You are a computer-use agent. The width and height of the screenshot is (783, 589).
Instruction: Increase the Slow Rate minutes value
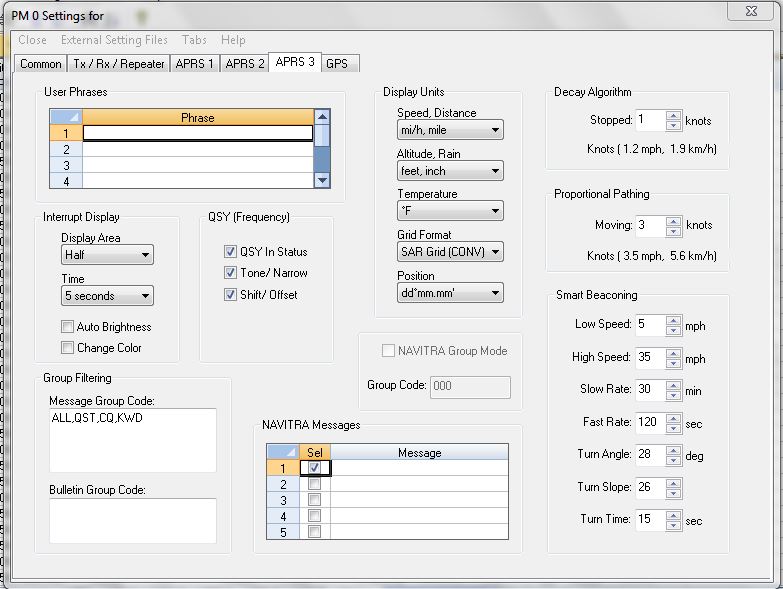(673, 384)
